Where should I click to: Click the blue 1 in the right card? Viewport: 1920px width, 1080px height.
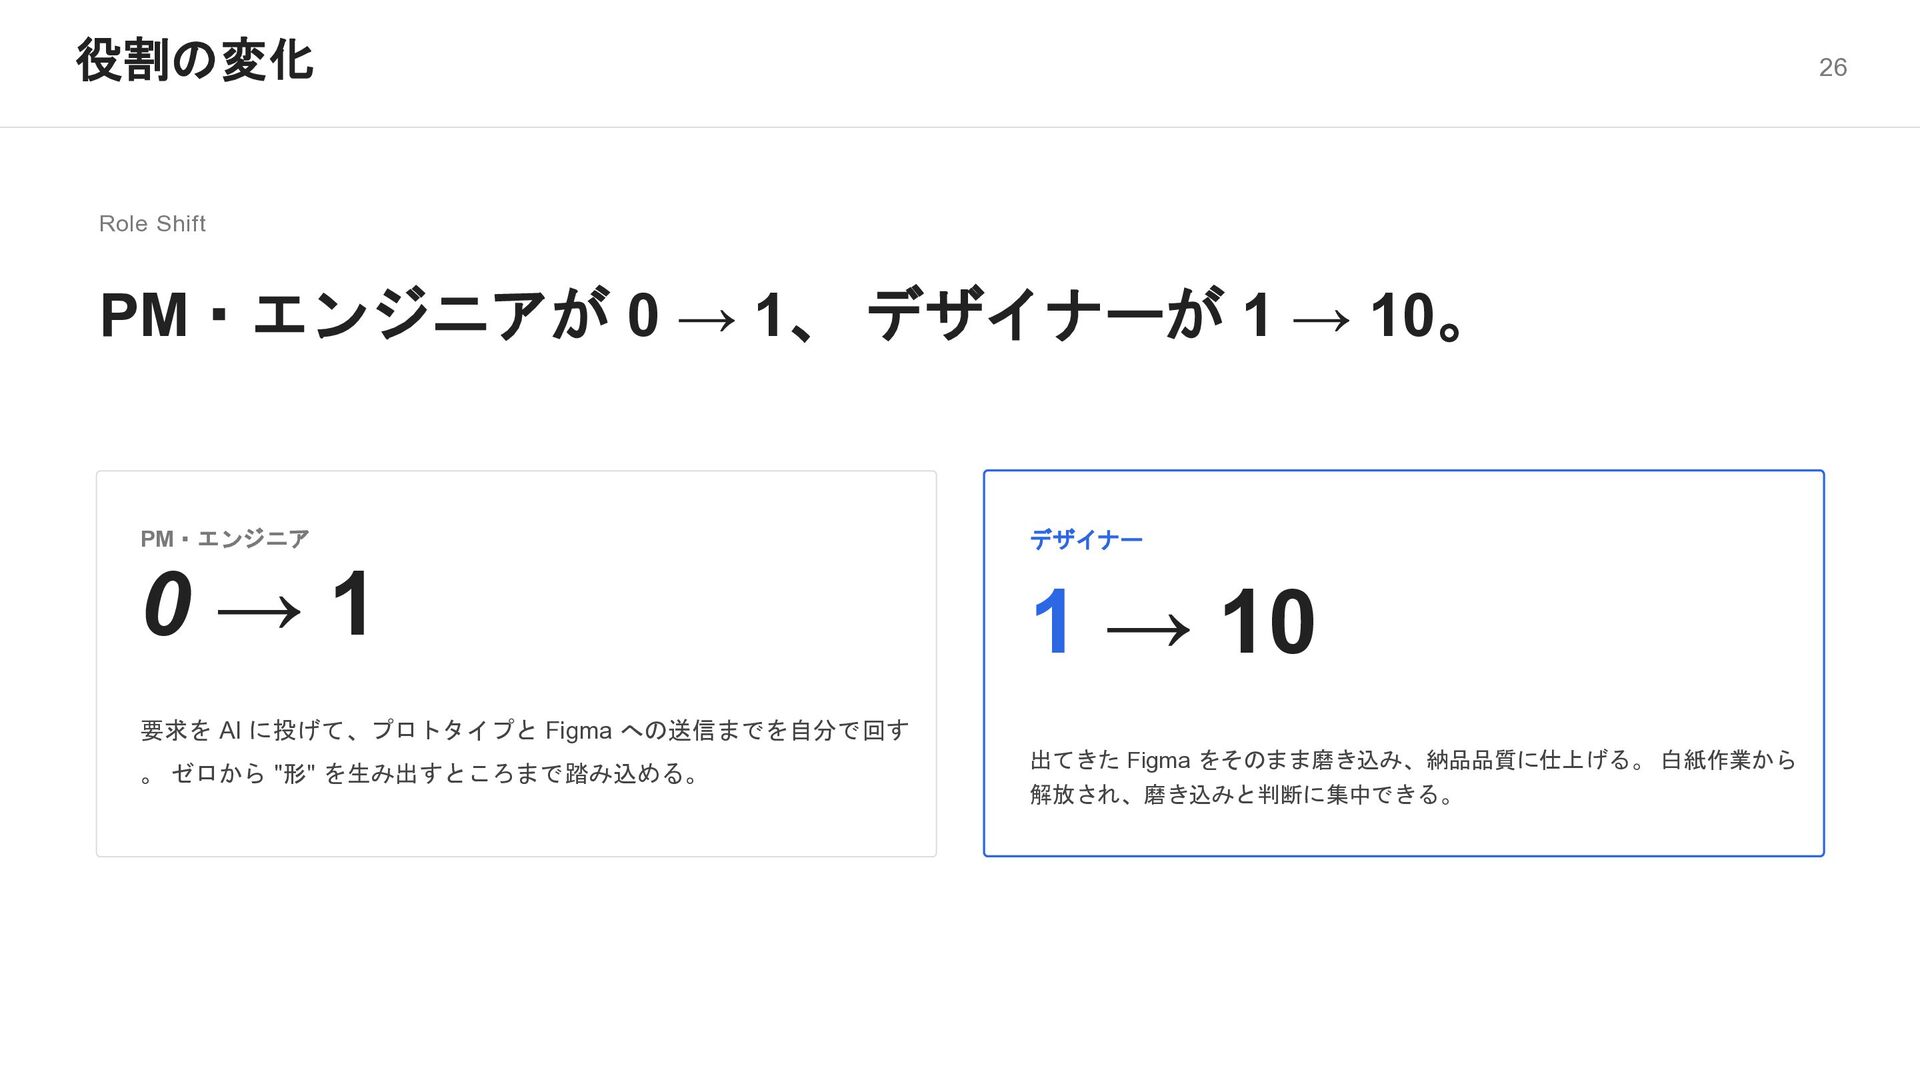pyautogui.click(x=1053, y=622)
